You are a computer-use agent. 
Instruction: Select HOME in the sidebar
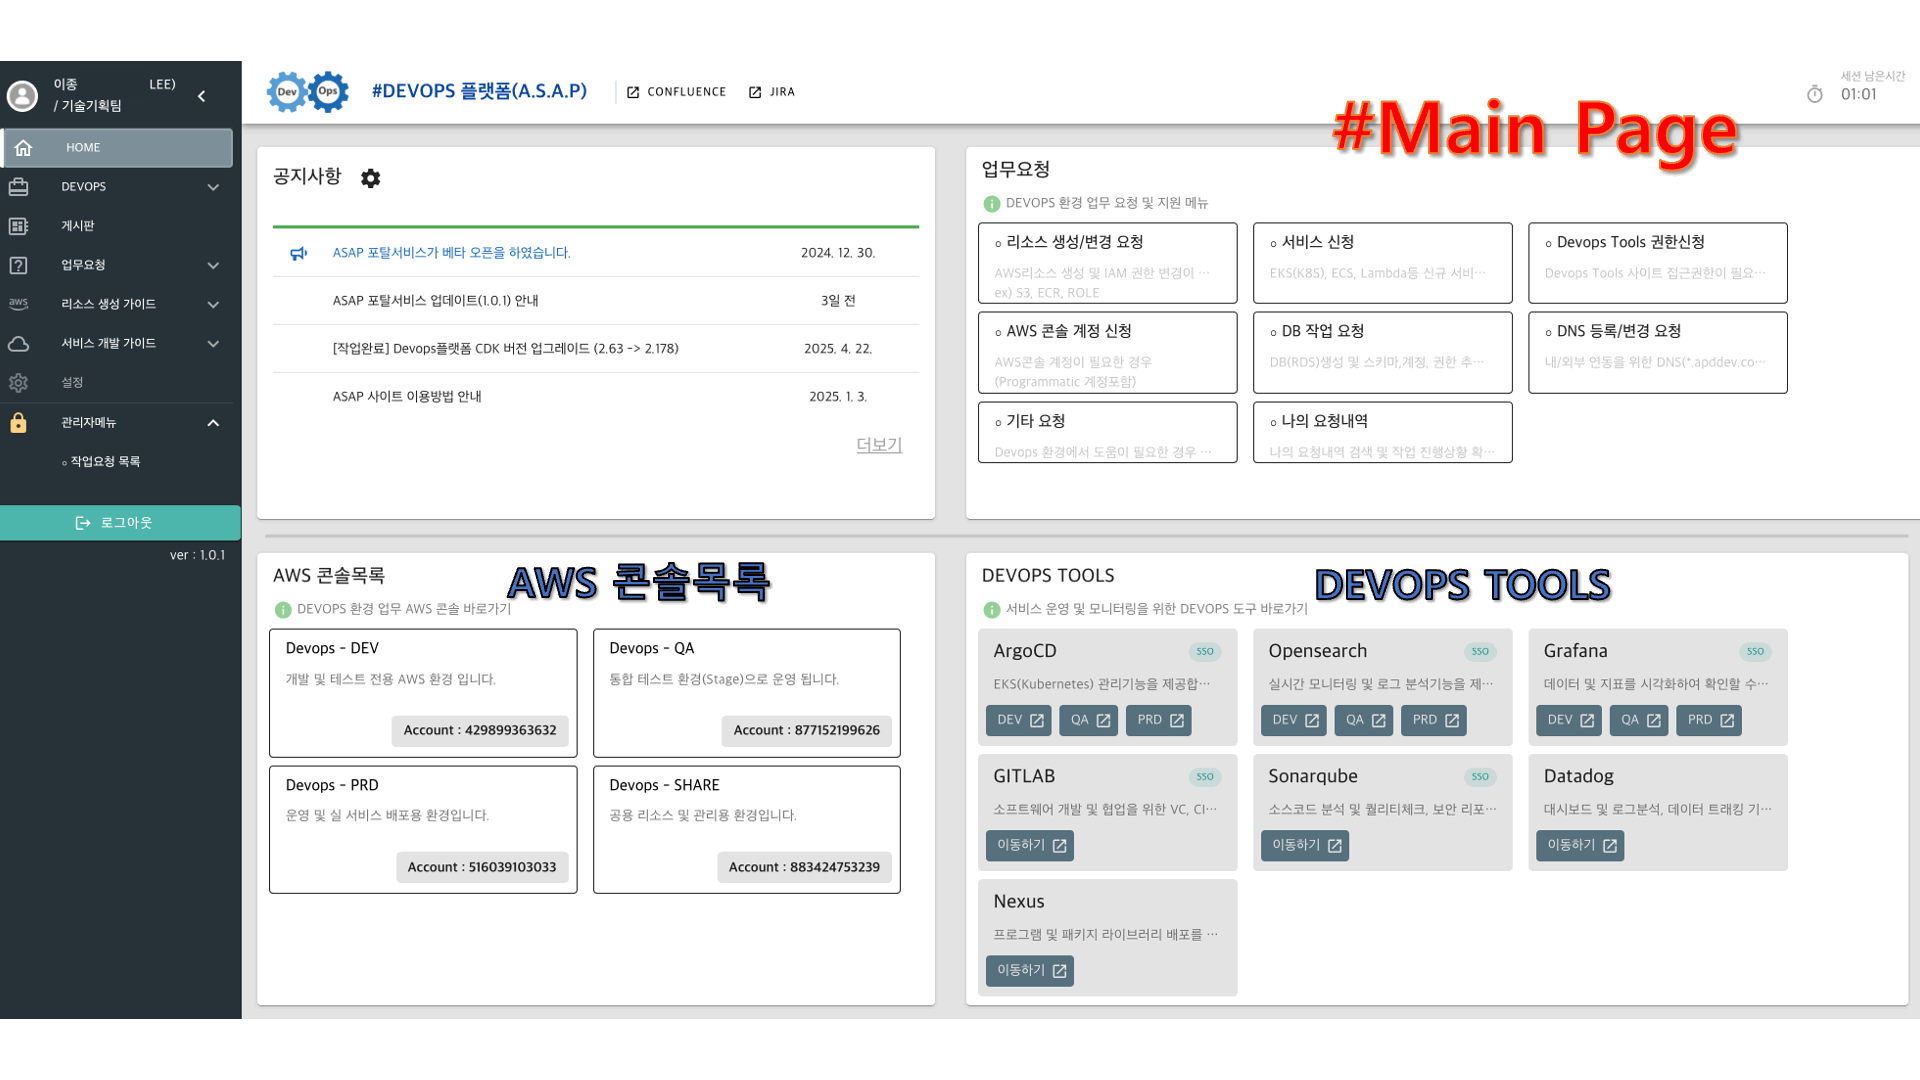point(118,148)
